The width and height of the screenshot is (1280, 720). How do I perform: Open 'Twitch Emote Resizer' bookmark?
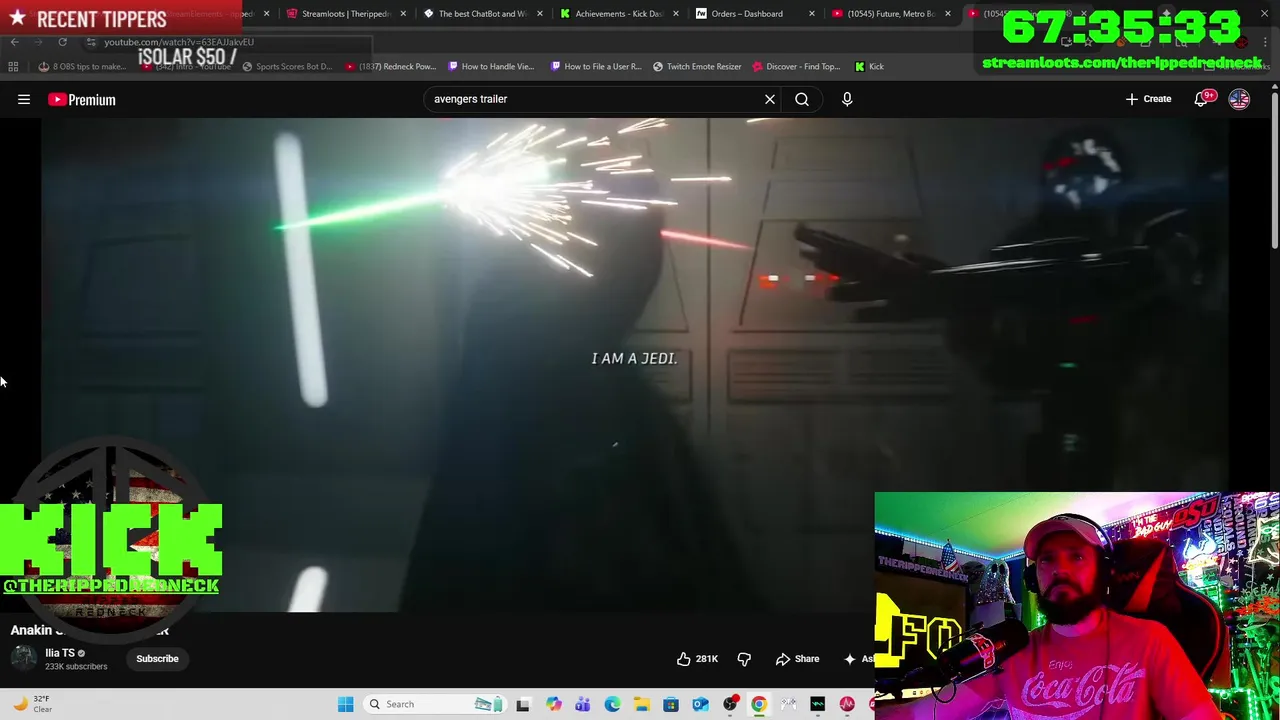pos(697,66)
